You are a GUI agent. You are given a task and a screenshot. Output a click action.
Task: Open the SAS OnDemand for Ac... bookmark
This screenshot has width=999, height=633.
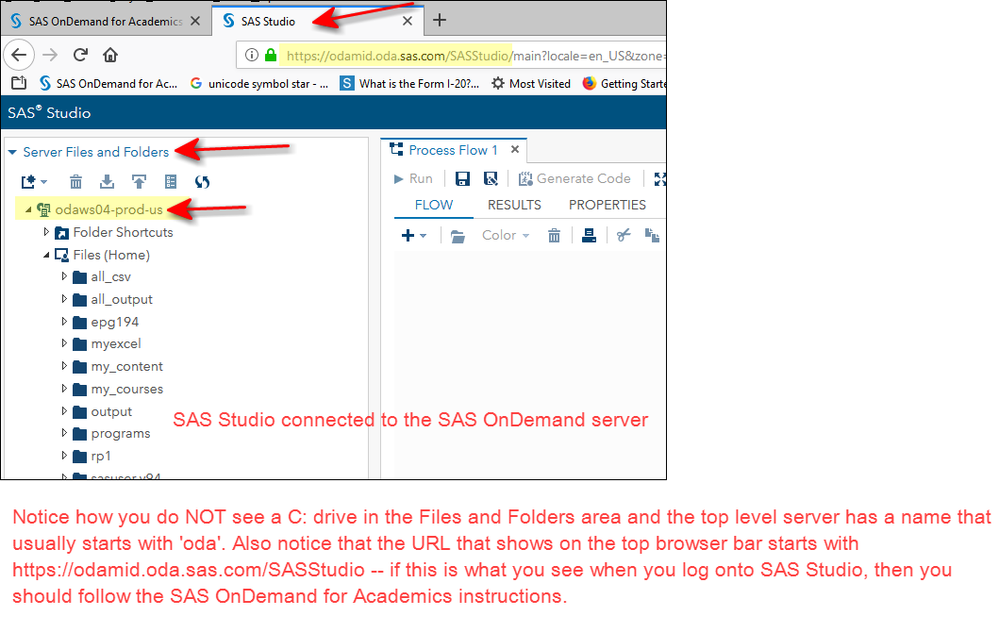click(x=108, y=83)
